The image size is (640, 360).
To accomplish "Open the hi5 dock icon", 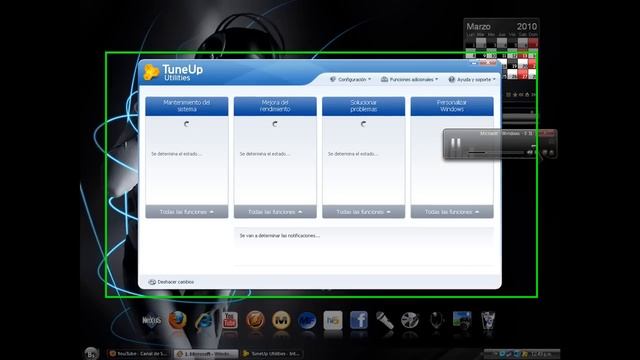I will point(333,320).
